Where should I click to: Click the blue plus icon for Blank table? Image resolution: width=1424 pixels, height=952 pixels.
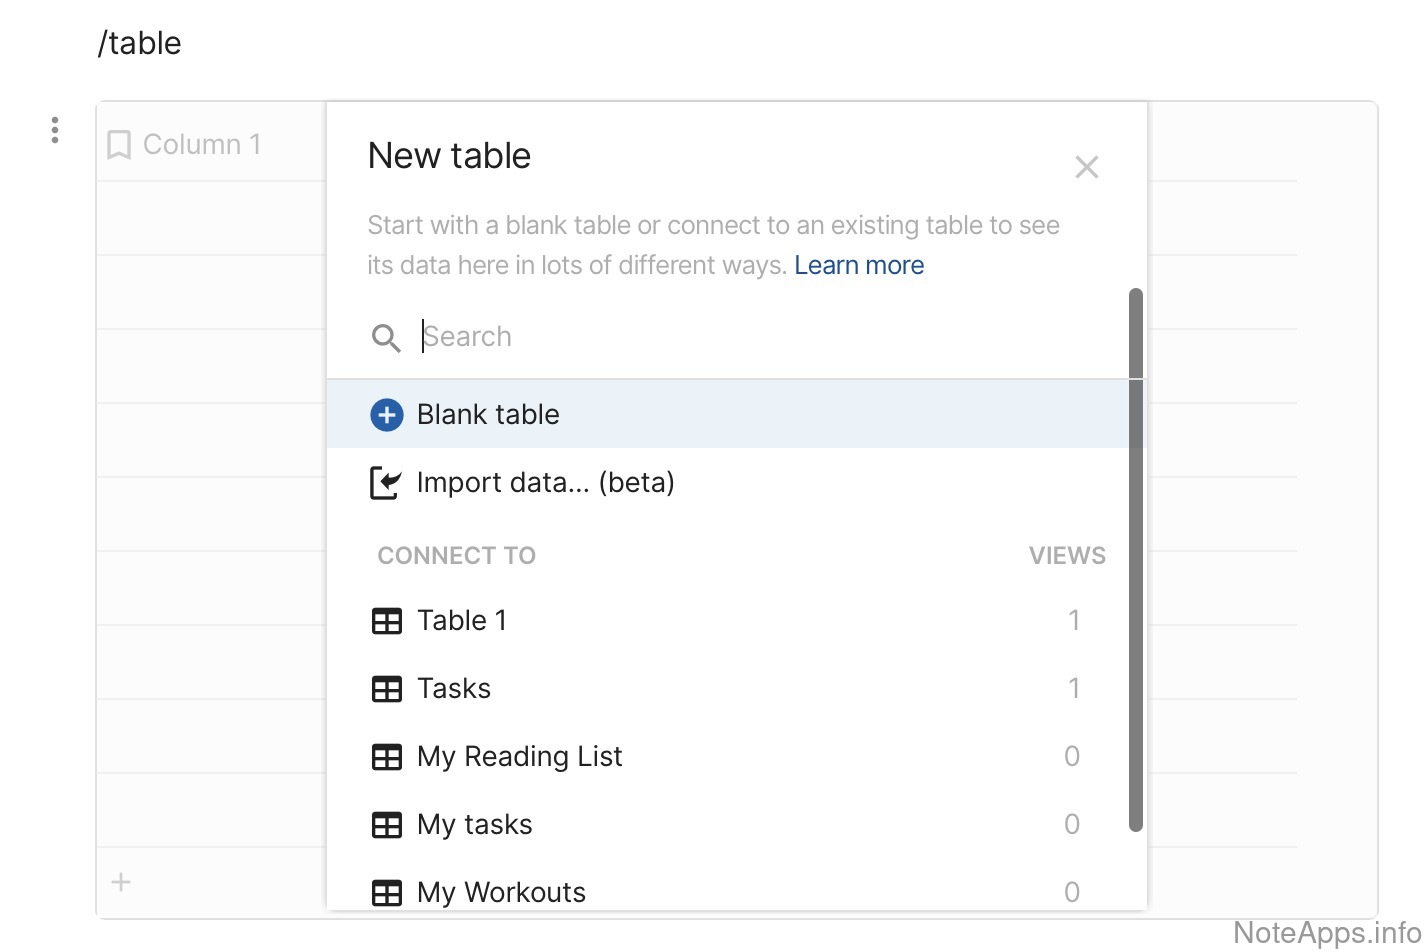point(387,414)
